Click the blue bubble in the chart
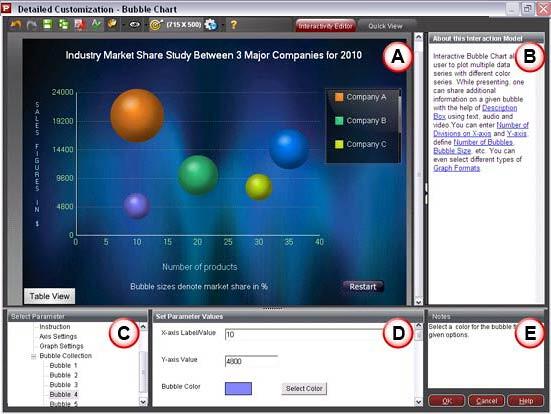The width and height of the screenshot is (551, 414). point(289,149)
